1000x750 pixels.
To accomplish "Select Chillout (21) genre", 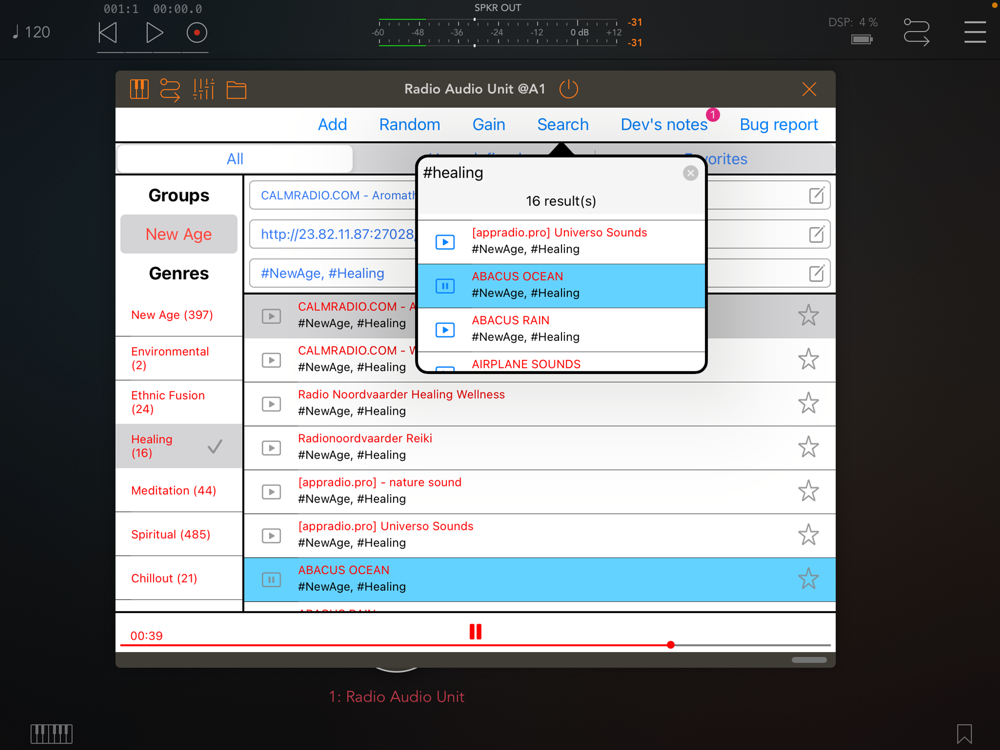I will (x=179, y=578).
